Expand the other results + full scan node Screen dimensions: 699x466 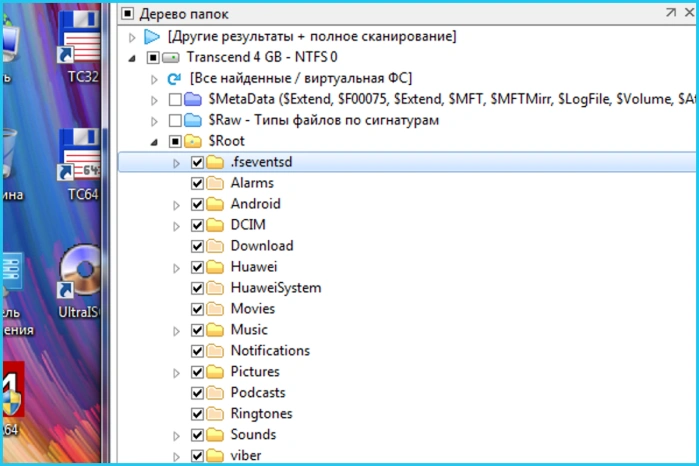(132, 37)
